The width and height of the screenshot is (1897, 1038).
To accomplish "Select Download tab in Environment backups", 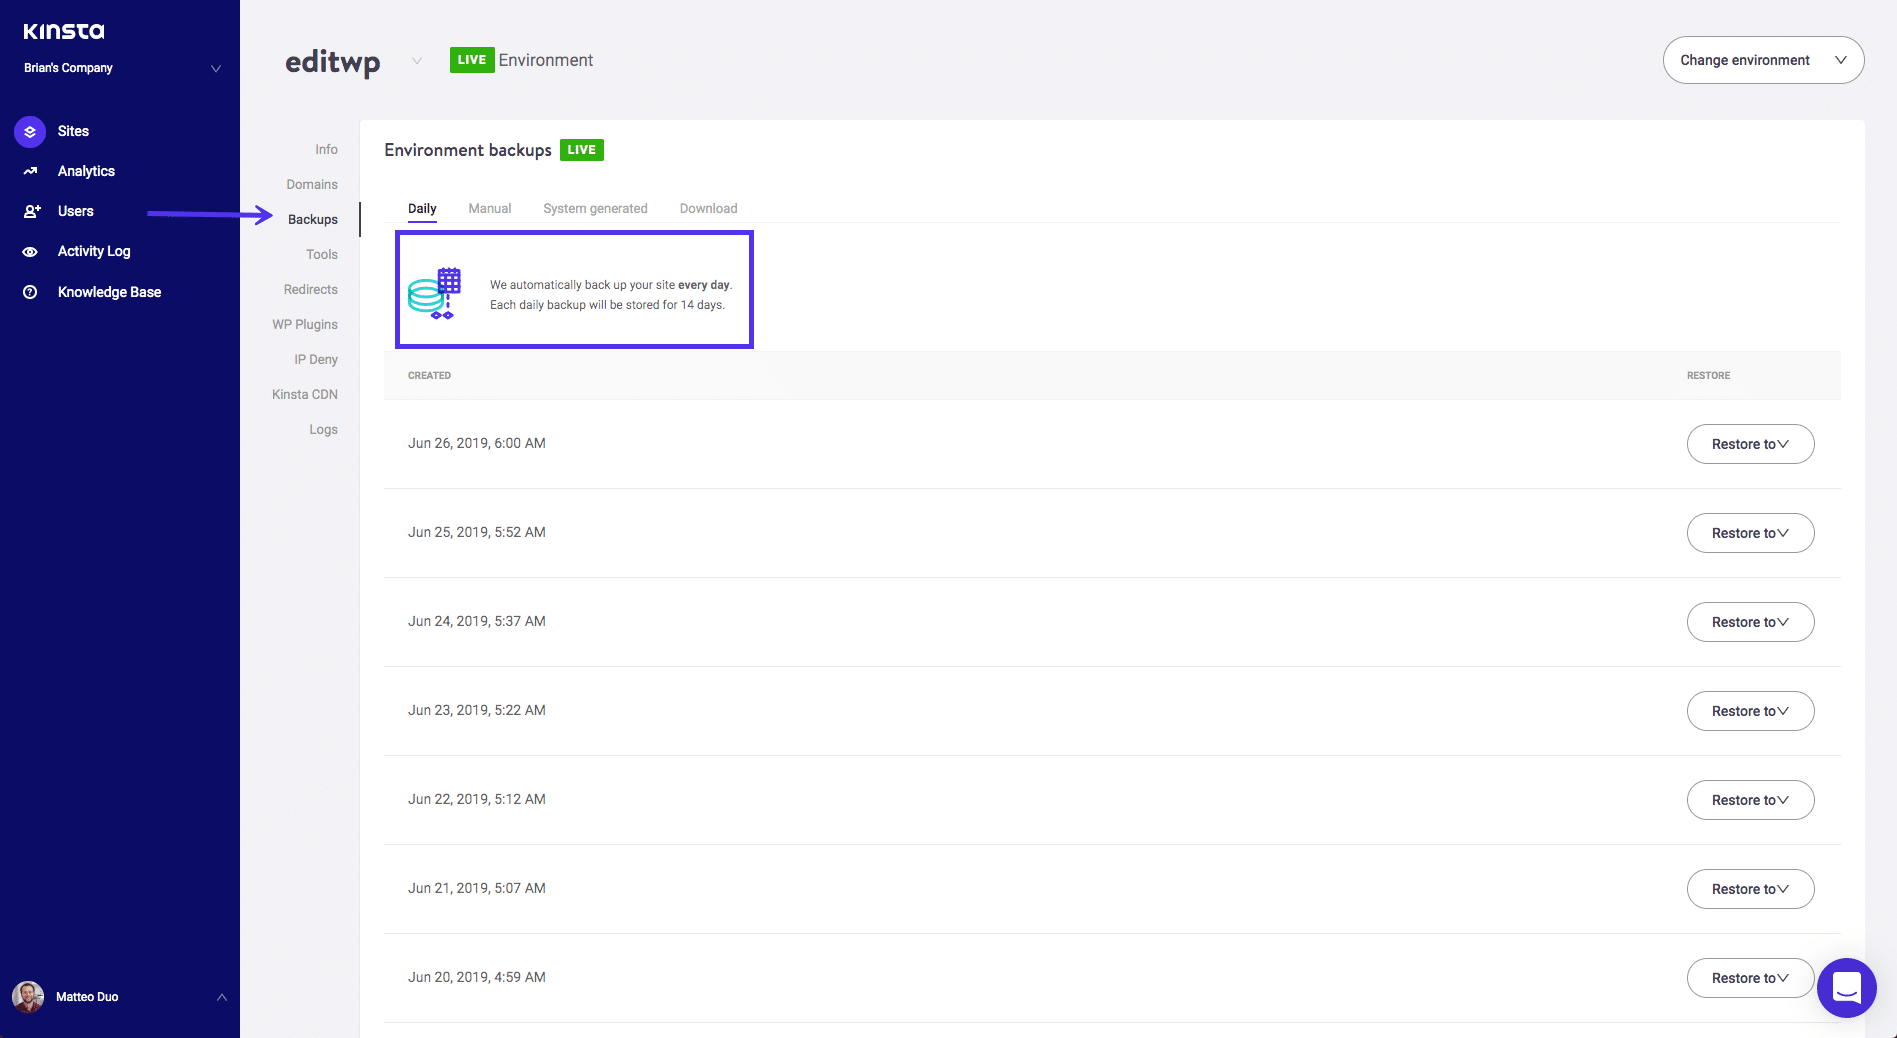I will point(708,208).
